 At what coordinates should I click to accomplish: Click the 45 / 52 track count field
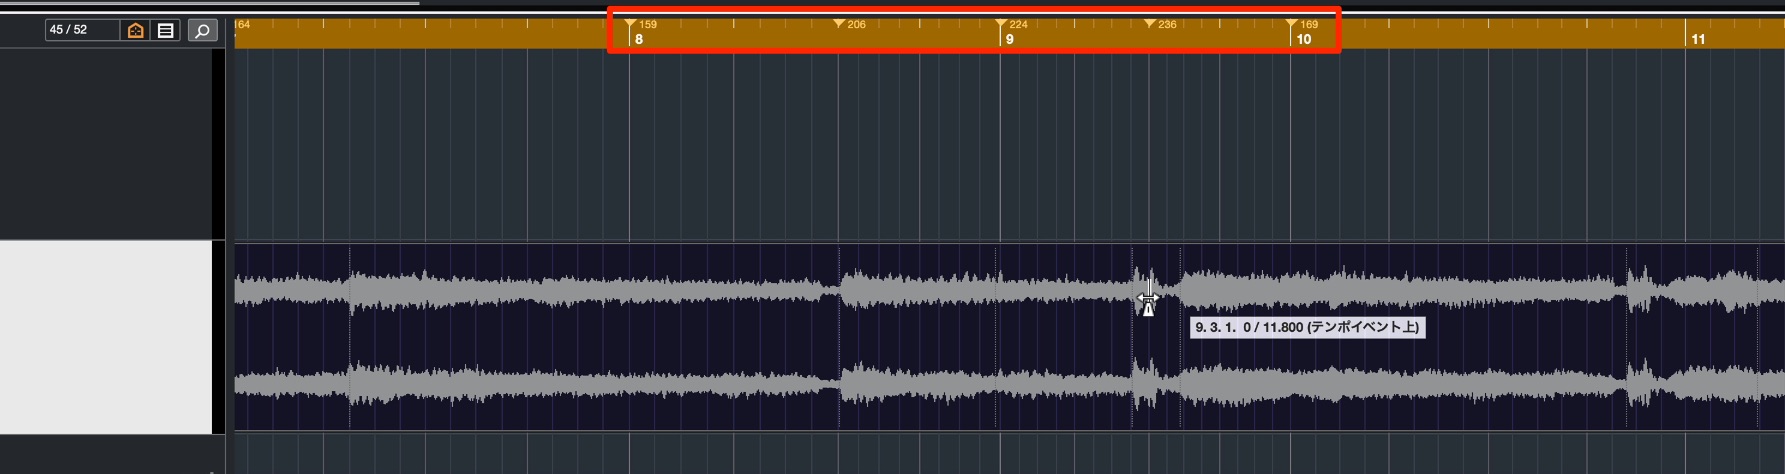pos(82,30)
